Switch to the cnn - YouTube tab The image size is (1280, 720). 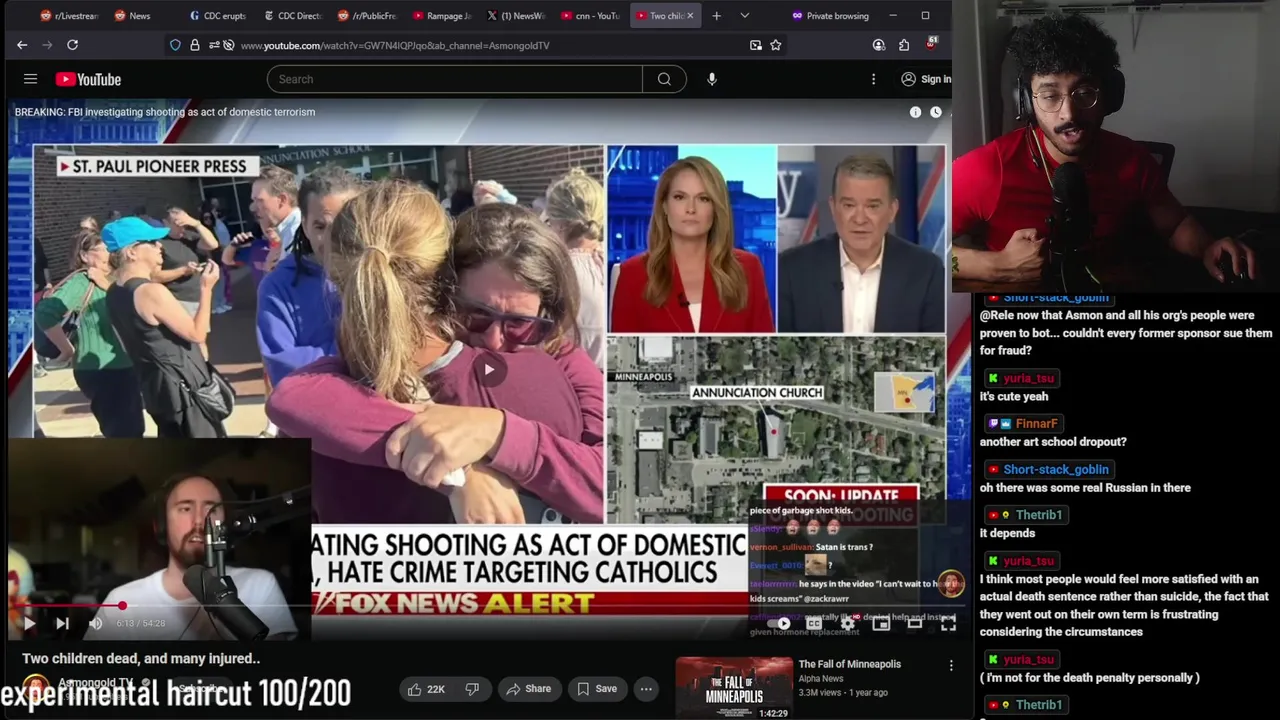click(590, 16)
